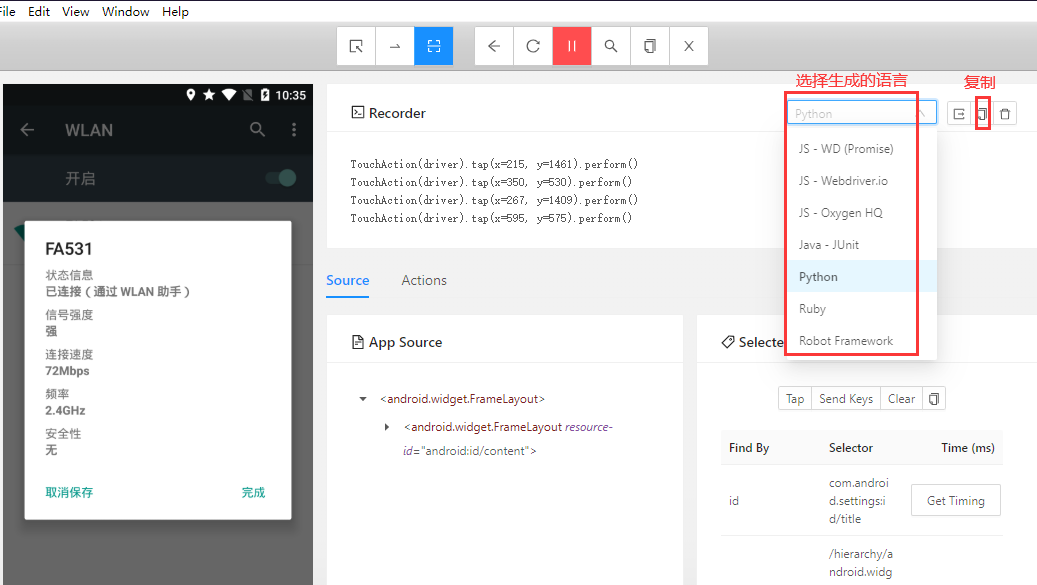The height and width of the screenshot is (585, 1037).
Task: Open the code language dropdown showing Python
Action: click(860, 112)
